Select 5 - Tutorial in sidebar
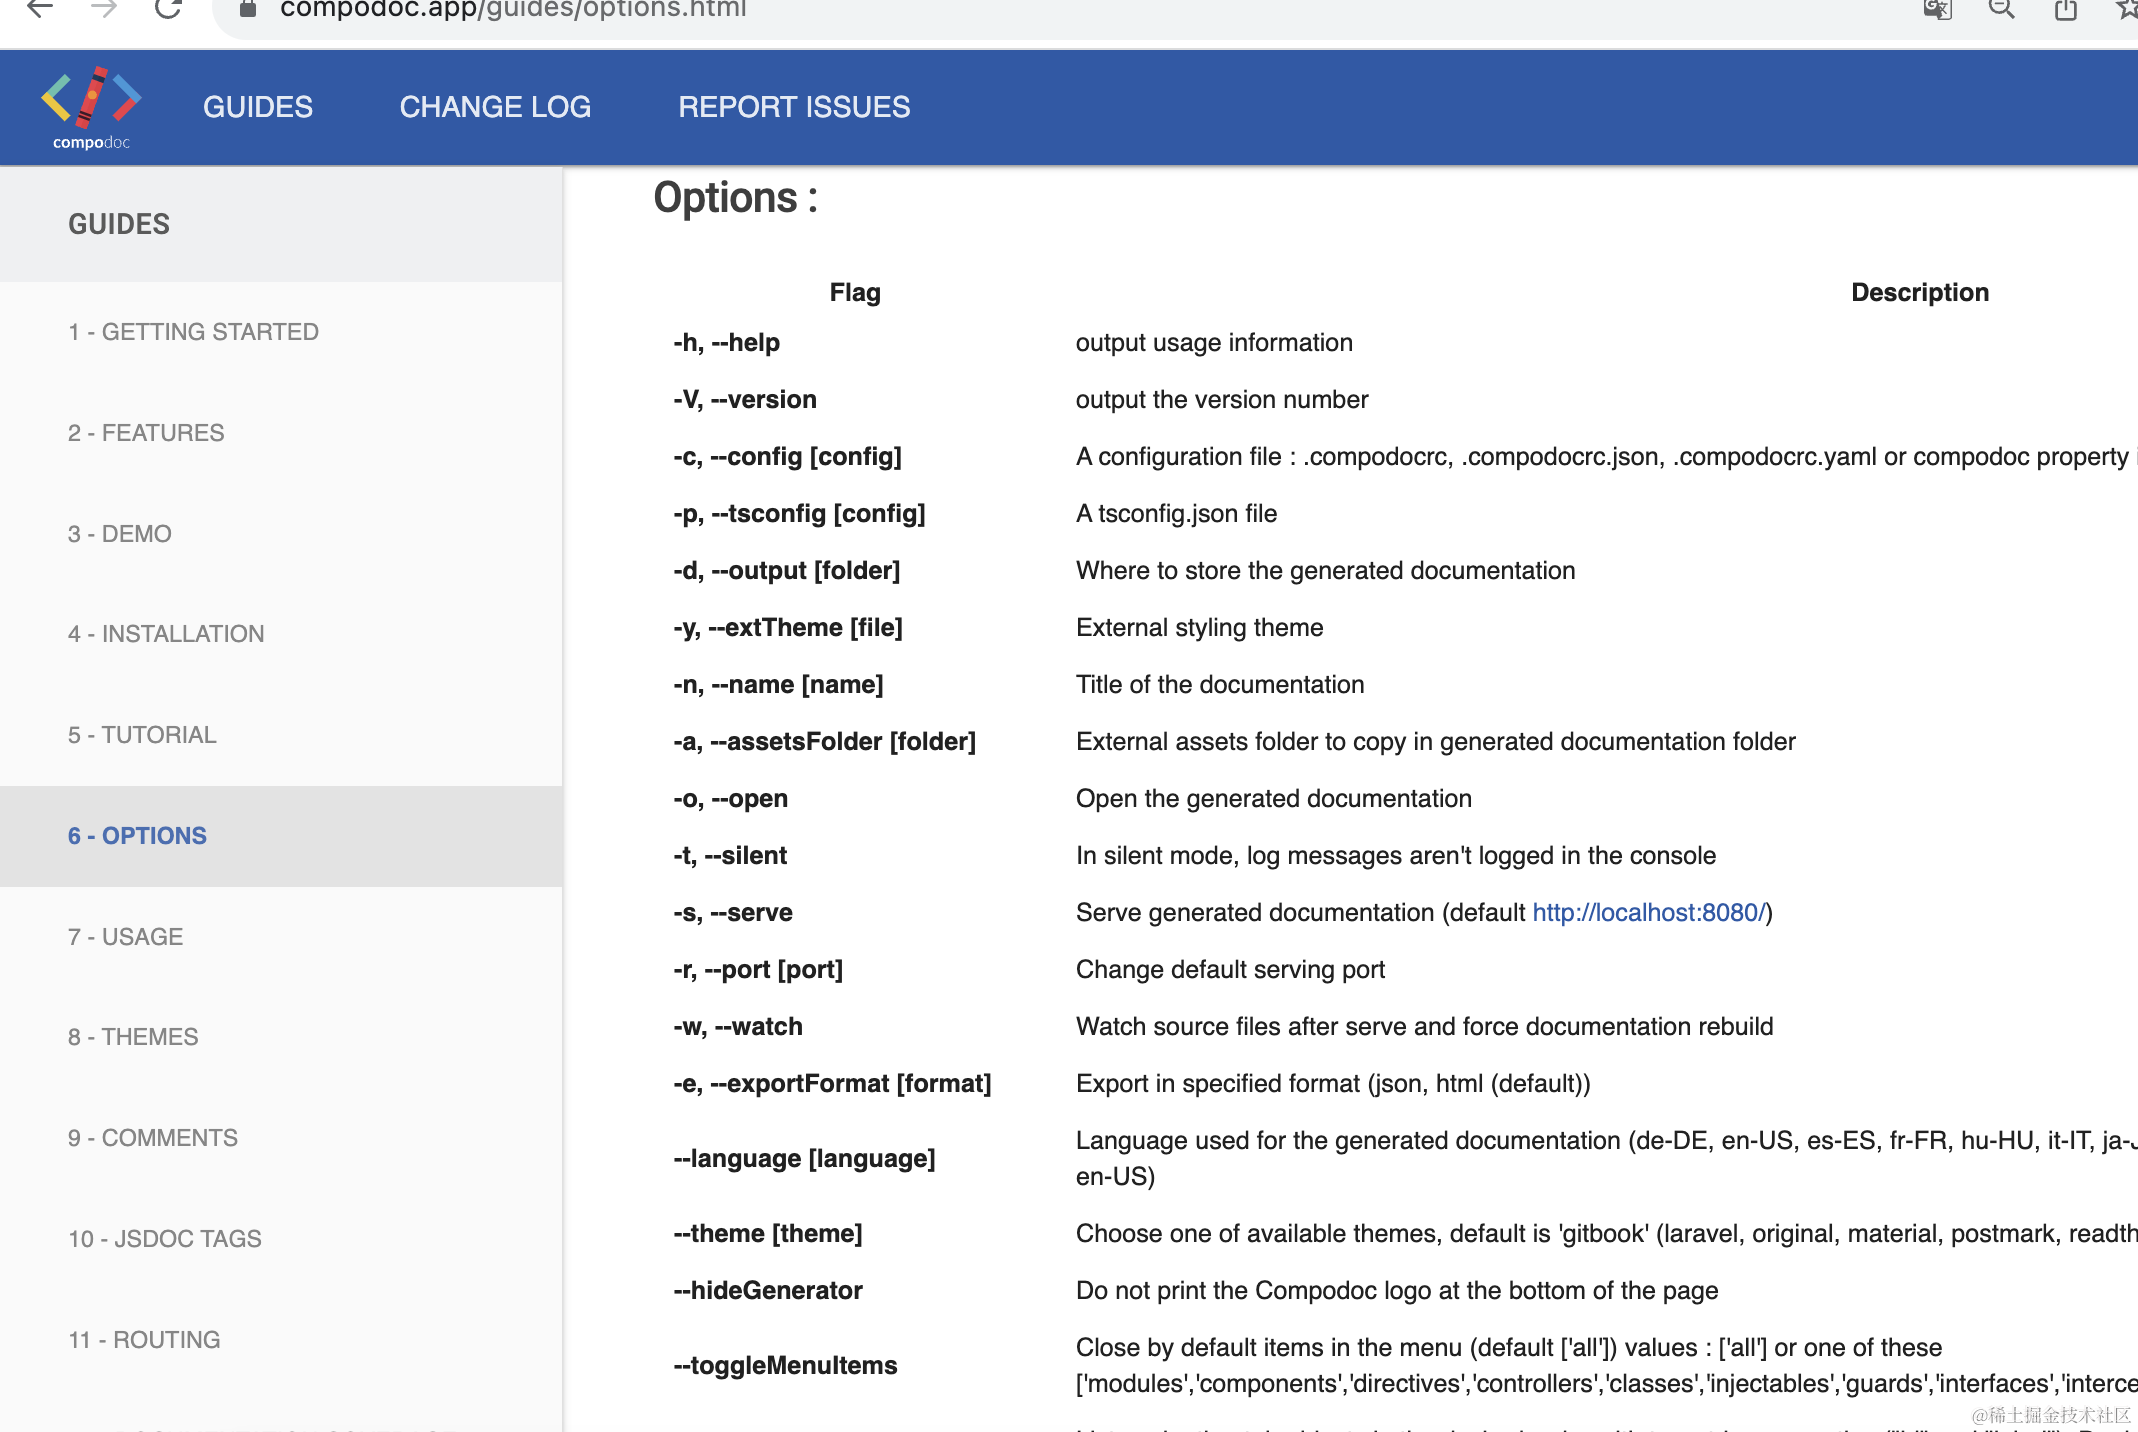This screenshot has height=1432, width=2138. click(142, 735)
